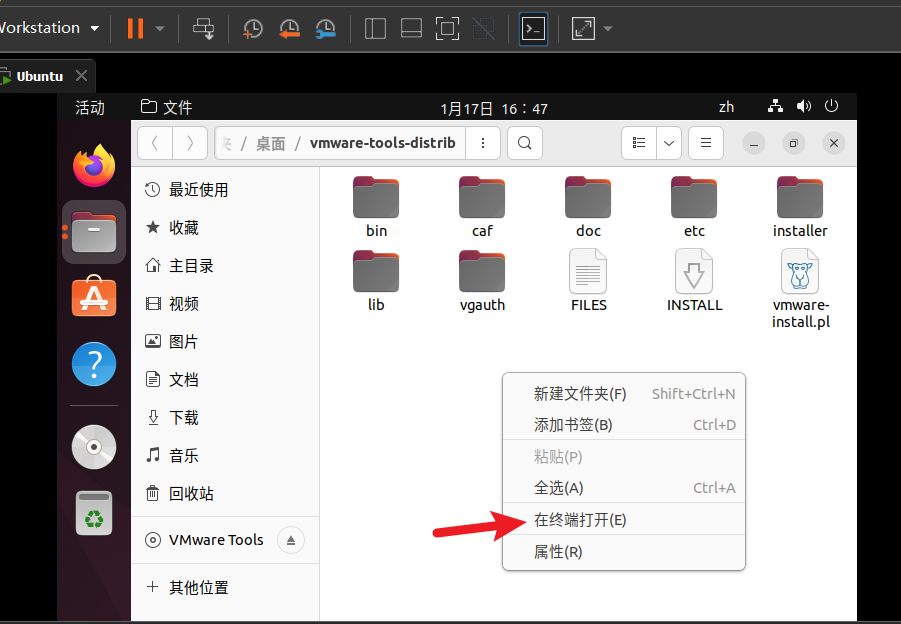
Task: Open 音乐 folder in the sidebar
Action: click(x=225, y=455)
